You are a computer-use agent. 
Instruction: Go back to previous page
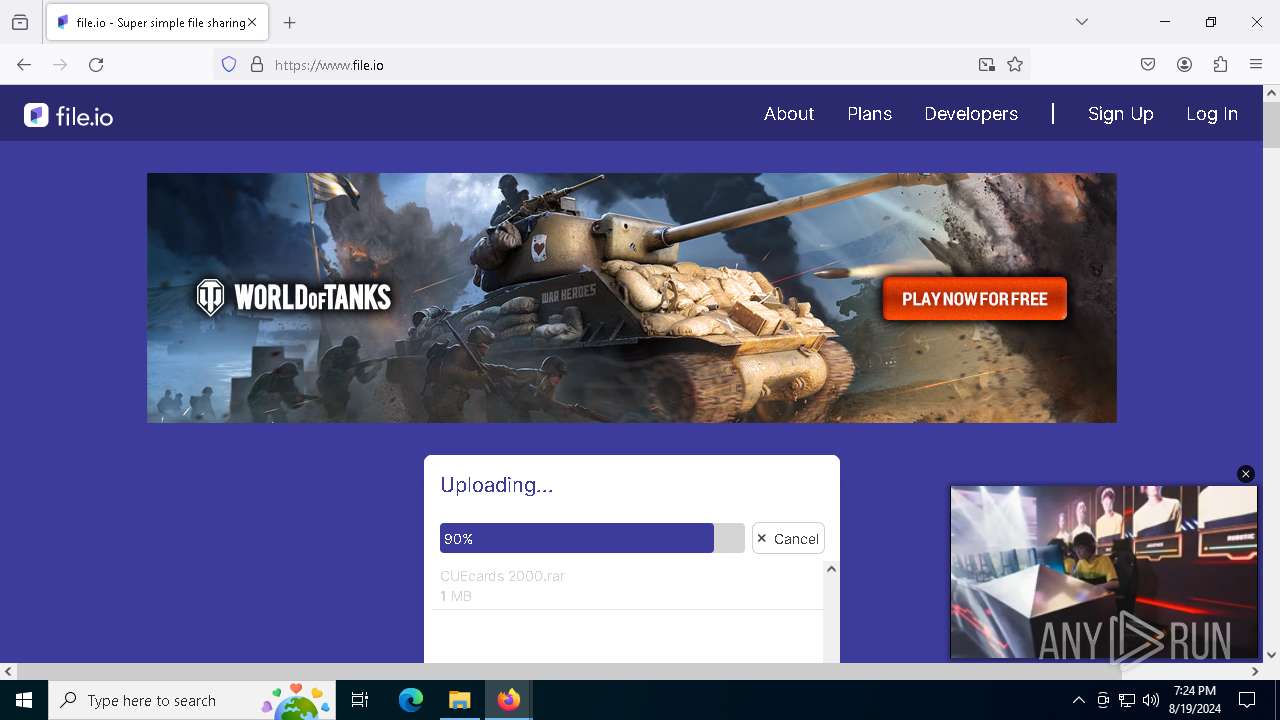pyautogui.click(x=24, y=65)
